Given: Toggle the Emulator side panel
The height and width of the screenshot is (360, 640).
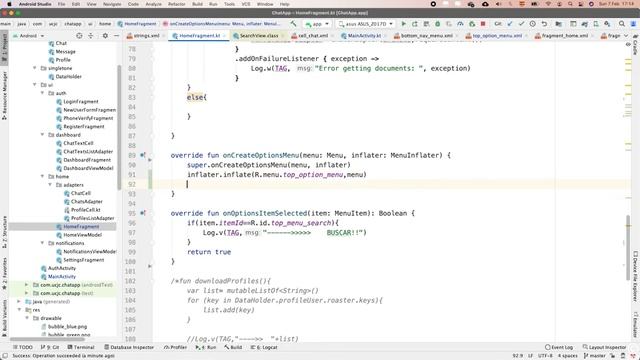Looking at the screenshot, I should (x=636, y=324).
